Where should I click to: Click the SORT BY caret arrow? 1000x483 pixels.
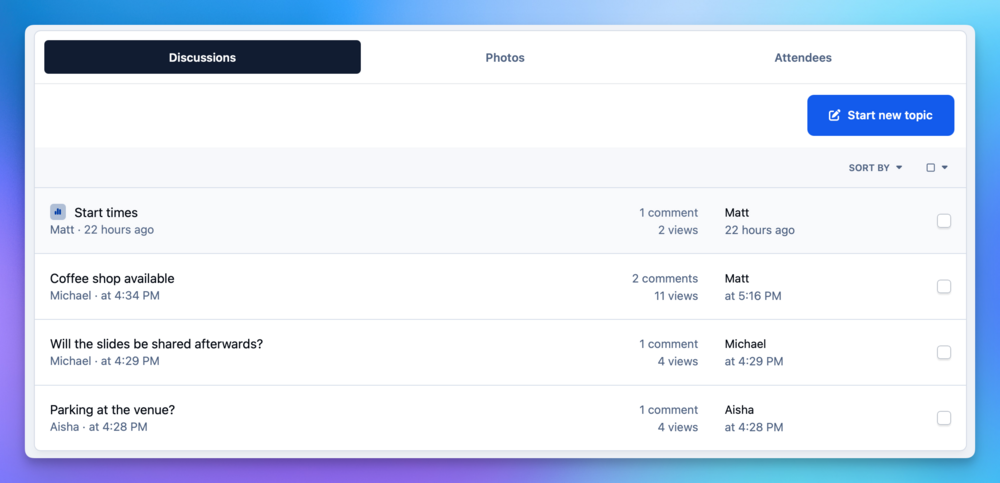point(899,168)
